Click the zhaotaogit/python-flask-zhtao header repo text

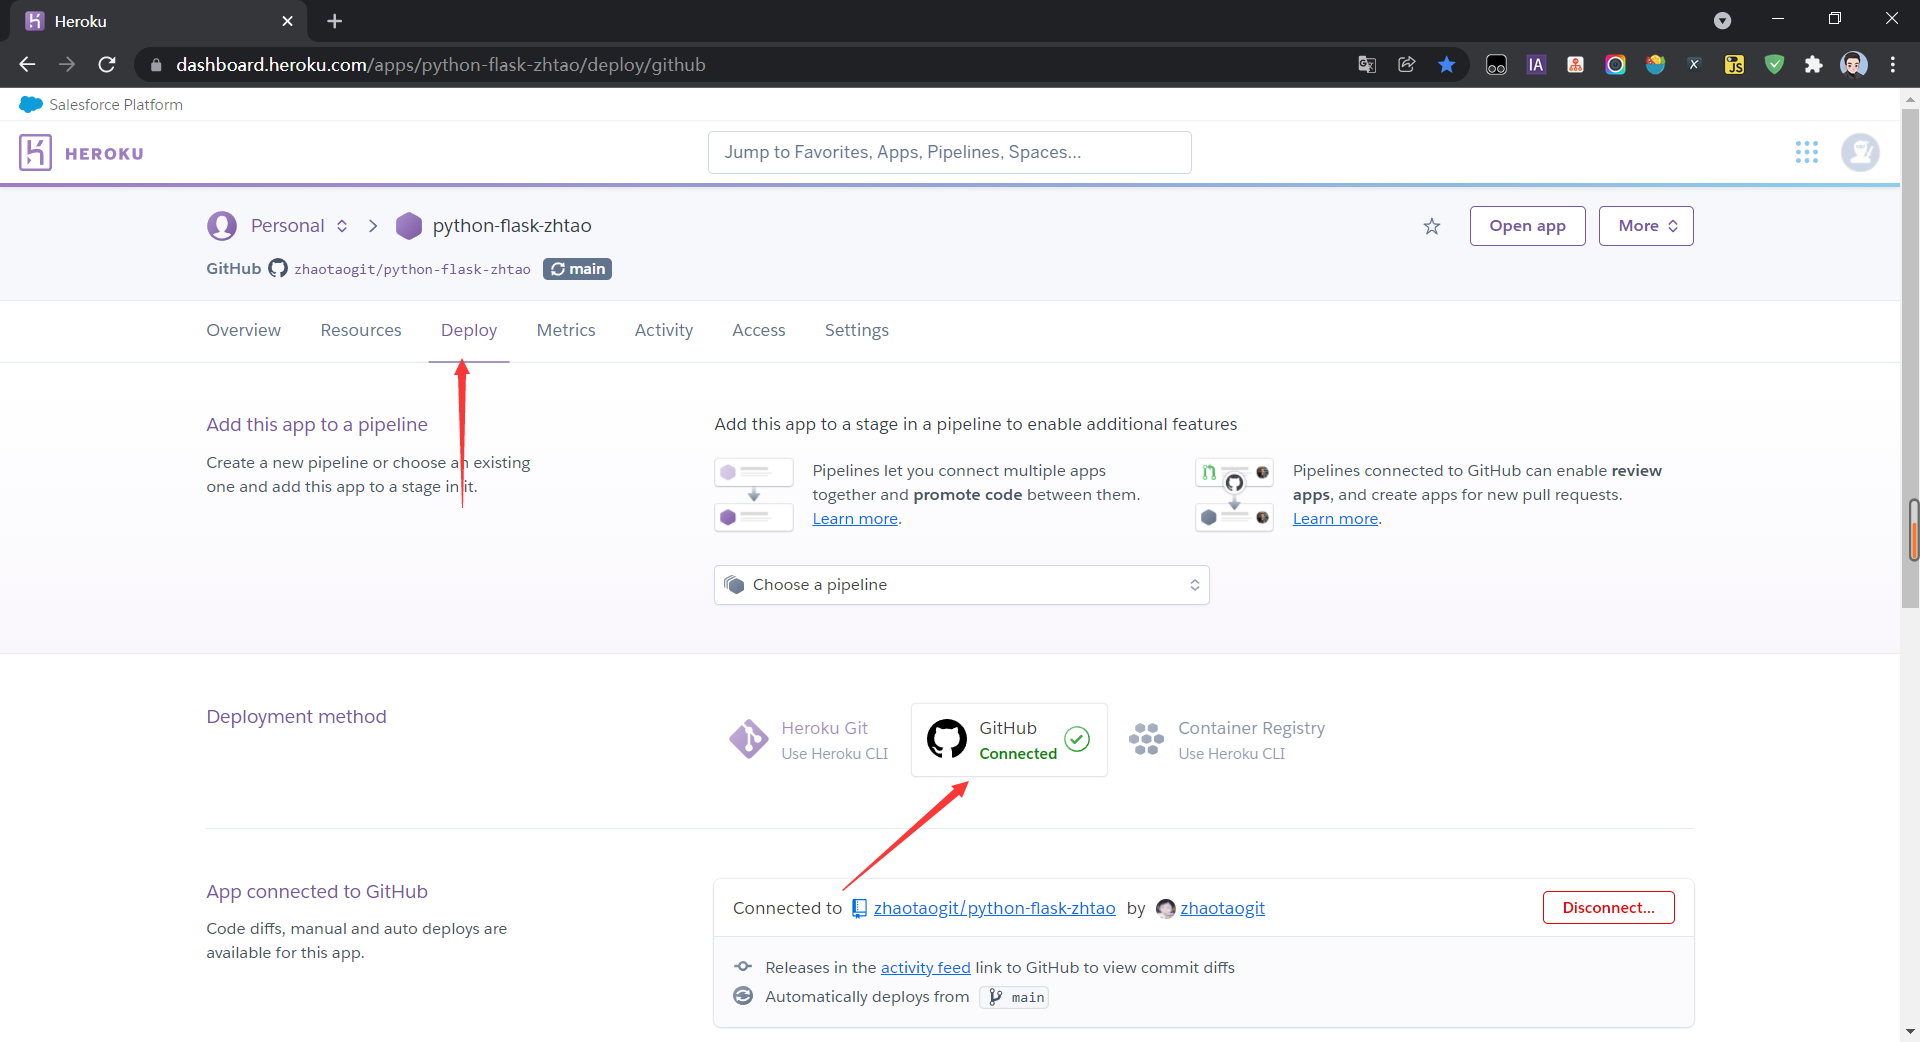tap(412, 269)
